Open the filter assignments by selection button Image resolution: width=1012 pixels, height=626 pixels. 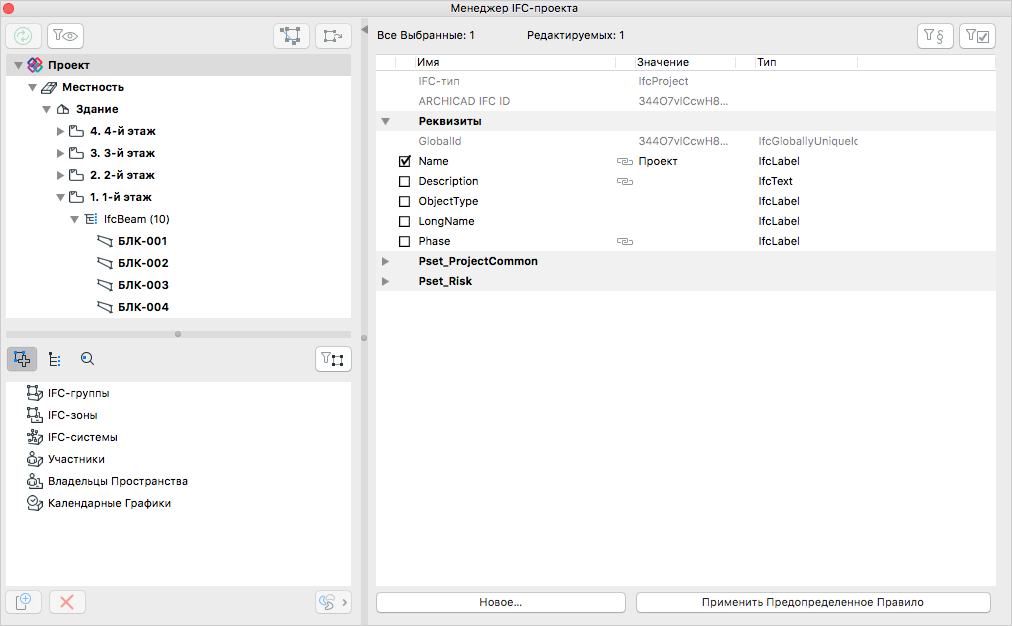(x=333, y=359)
